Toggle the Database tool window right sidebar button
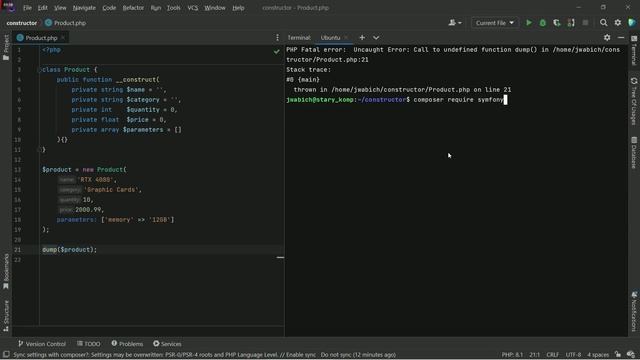640x360 pixels. 634,152
